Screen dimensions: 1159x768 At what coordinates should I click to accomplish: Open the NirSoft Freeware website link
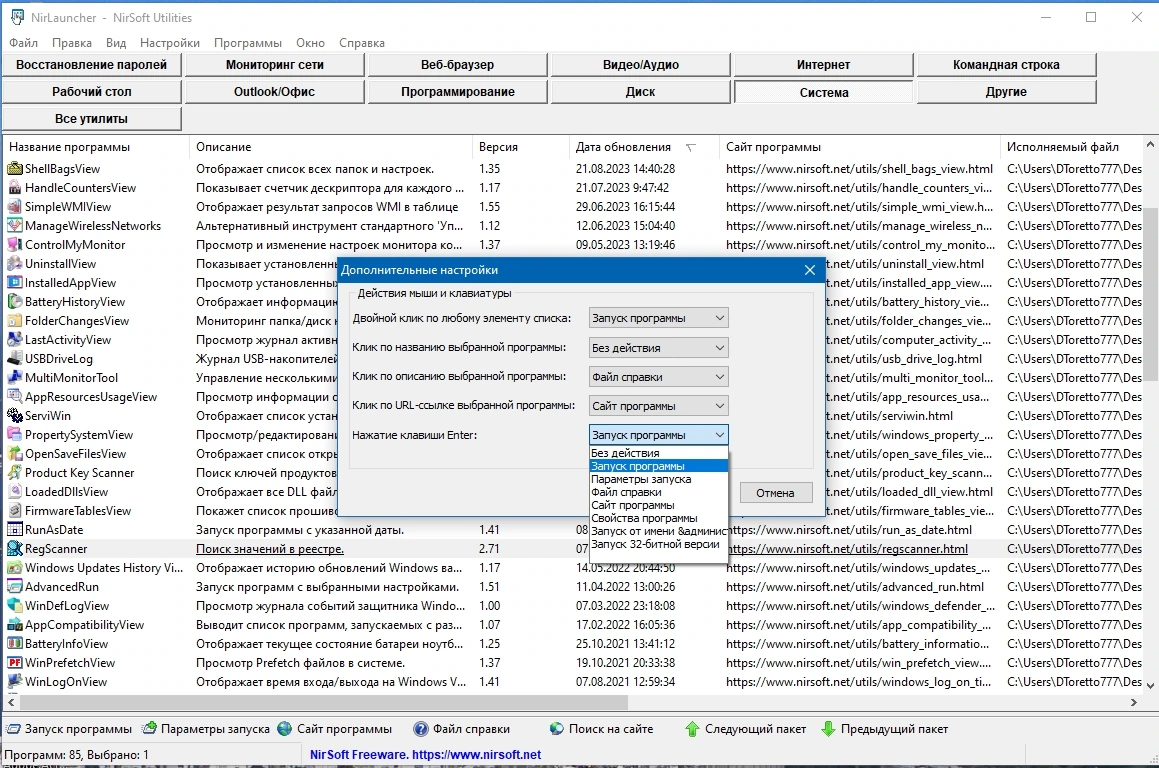425,755
